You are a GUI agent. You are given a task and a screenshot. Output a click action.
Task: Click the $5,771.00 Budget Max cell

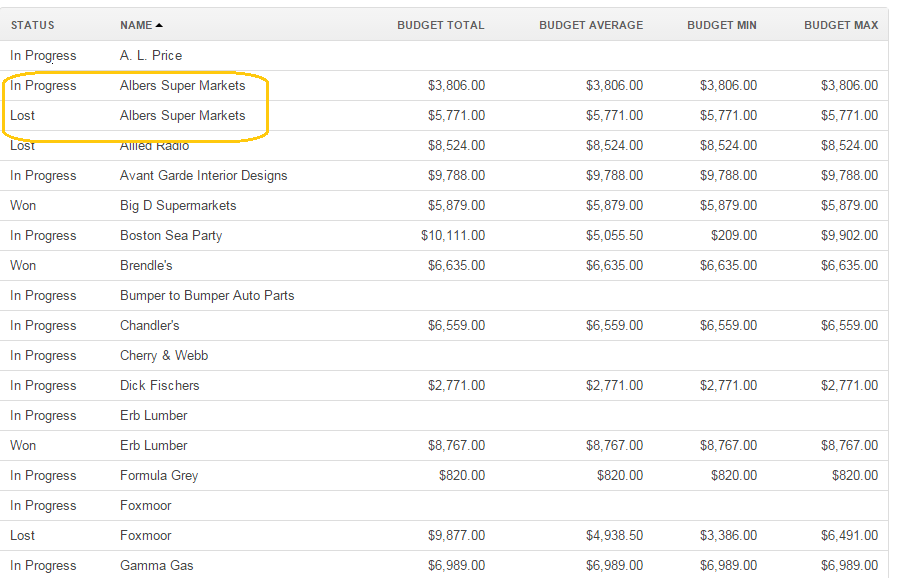(849, 115)
